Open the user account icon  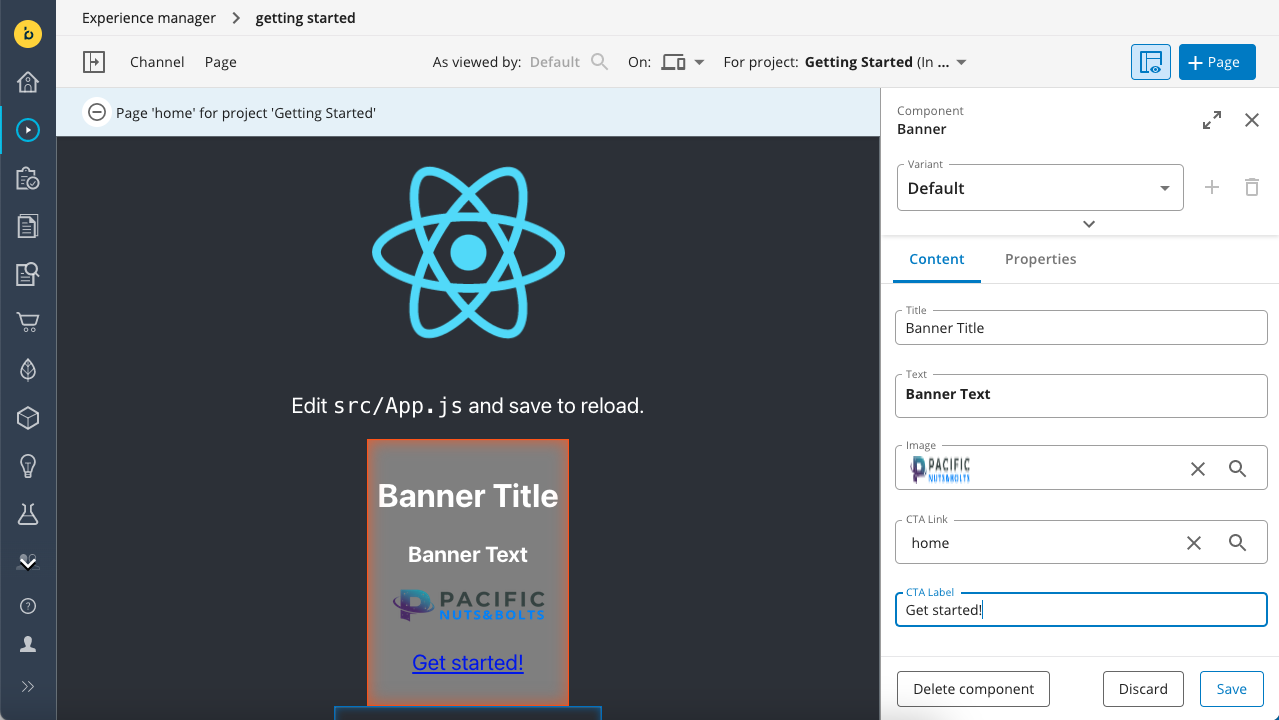point(28,645)
